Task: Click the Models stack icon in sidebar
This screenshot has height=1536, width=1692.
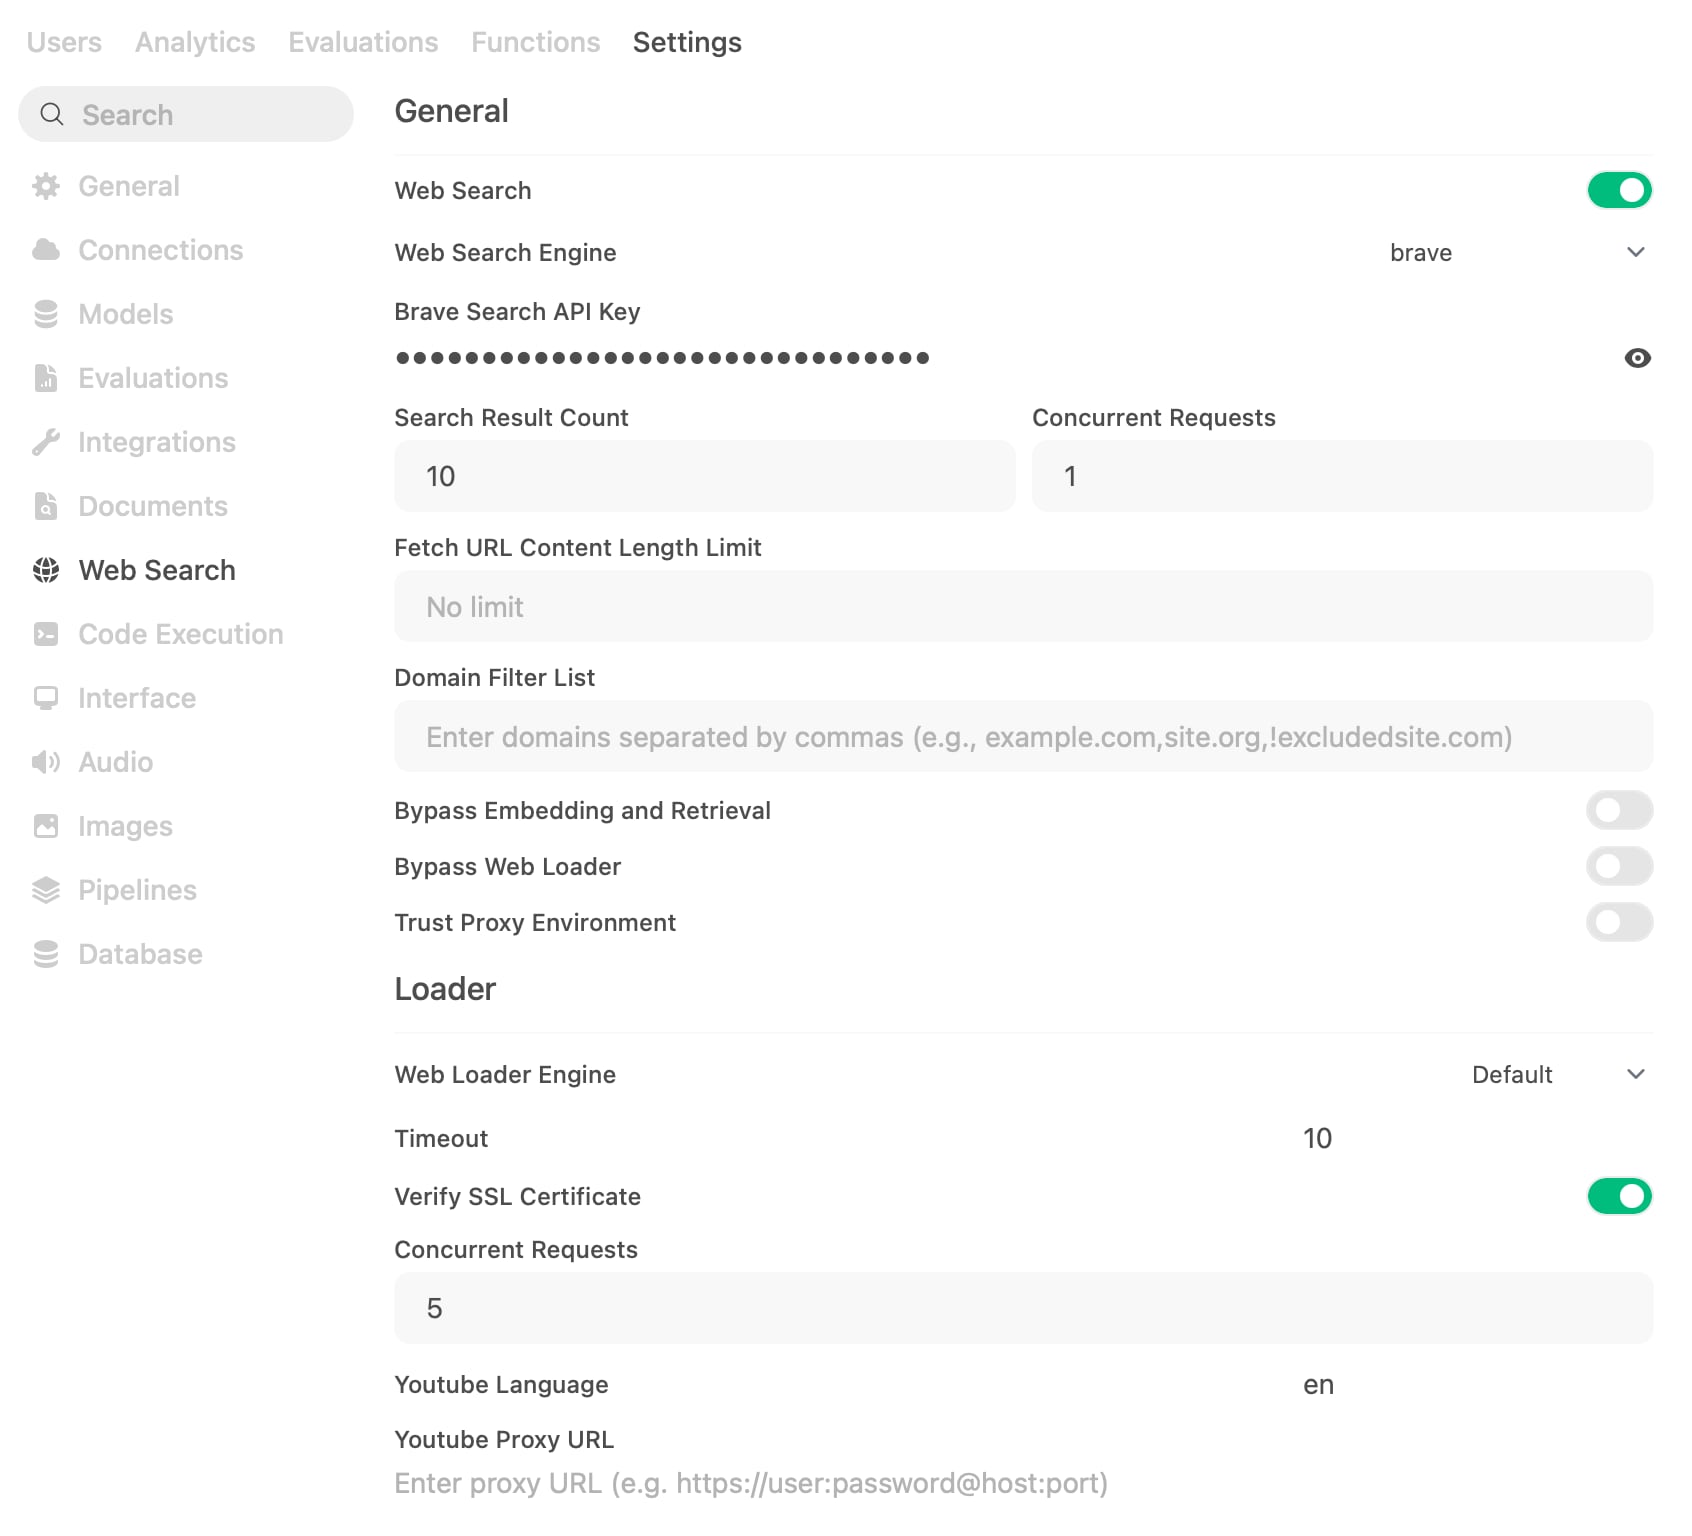Action: 46,314
